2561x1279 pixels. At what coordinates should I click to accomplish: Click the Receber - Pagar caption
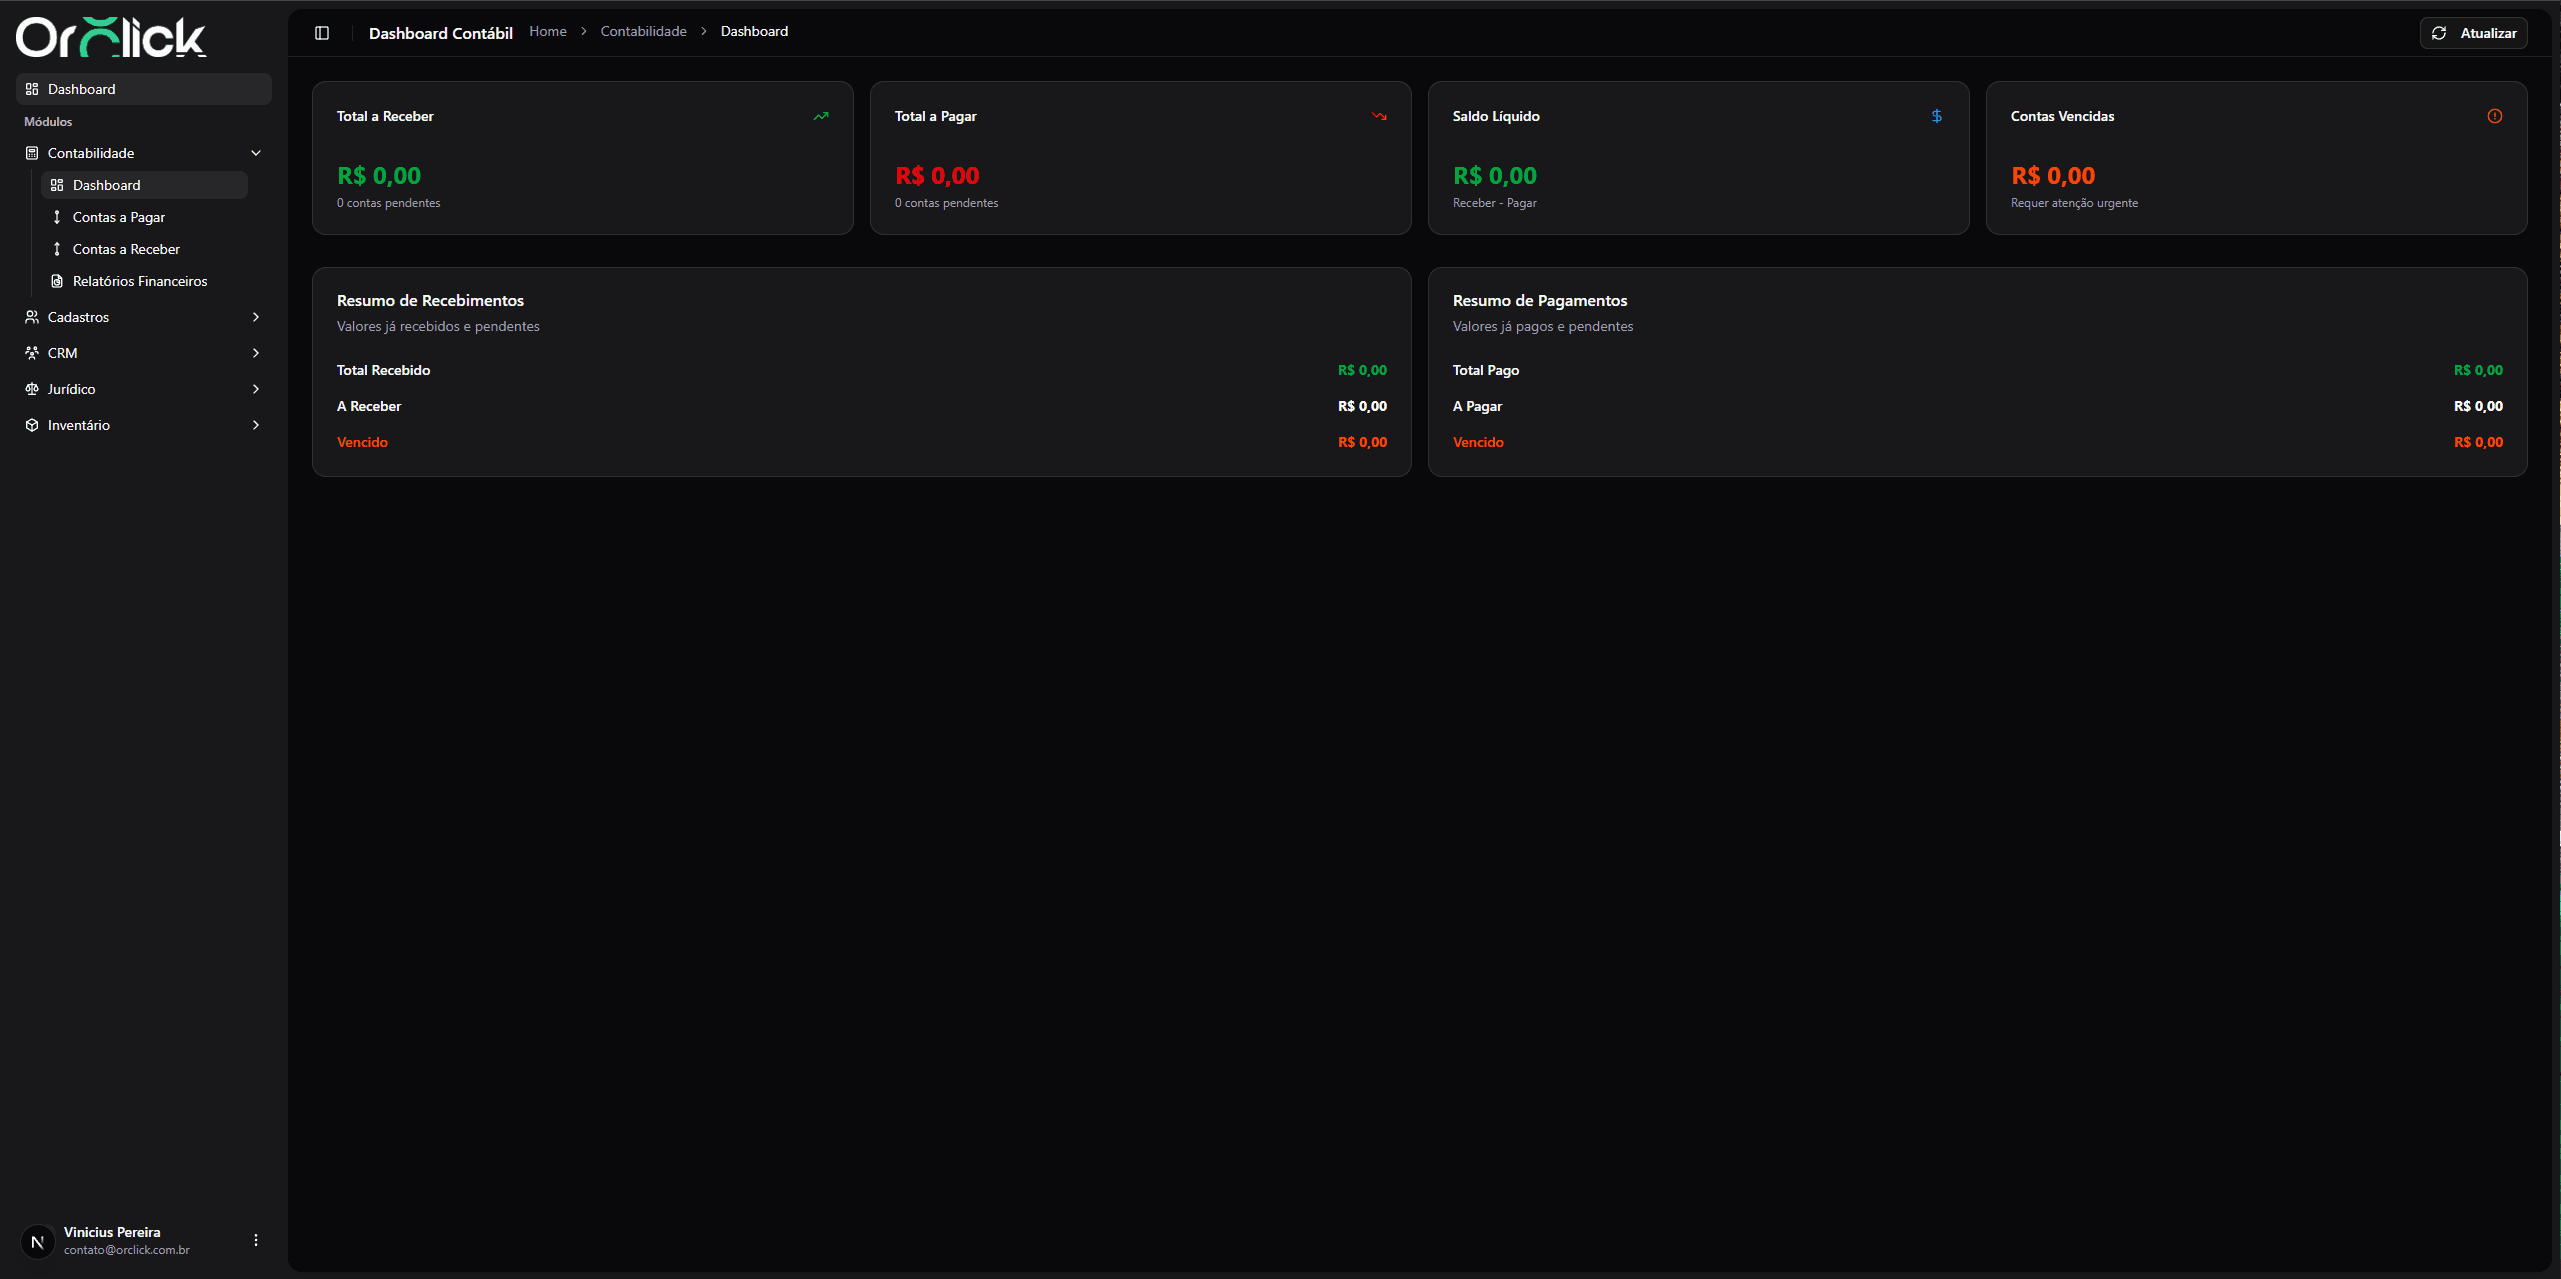coord(1495,203)
